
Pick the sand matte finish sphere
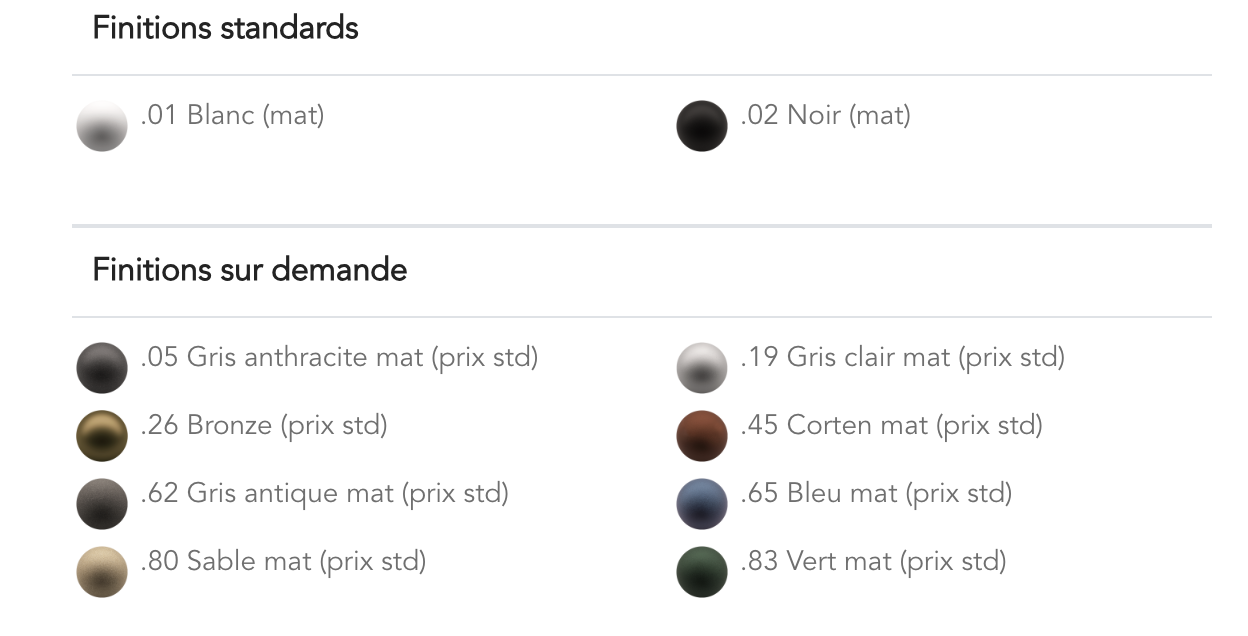tap(102, 572)
